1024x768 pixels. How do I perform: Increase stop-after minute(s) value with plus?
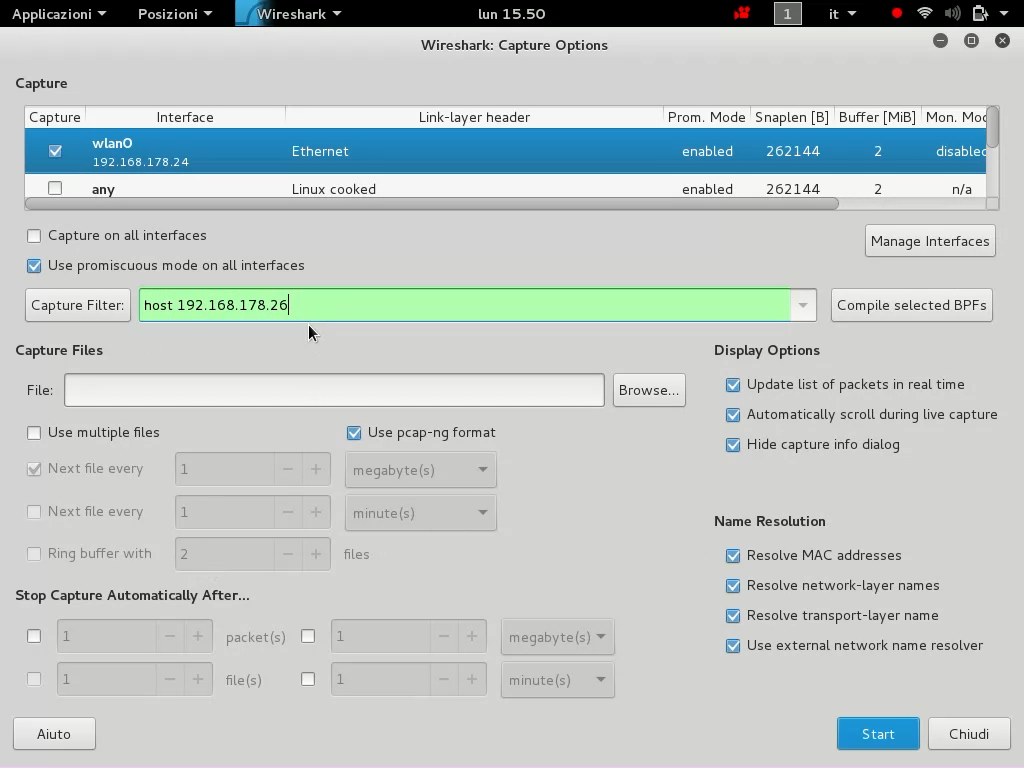coord(472,679)
